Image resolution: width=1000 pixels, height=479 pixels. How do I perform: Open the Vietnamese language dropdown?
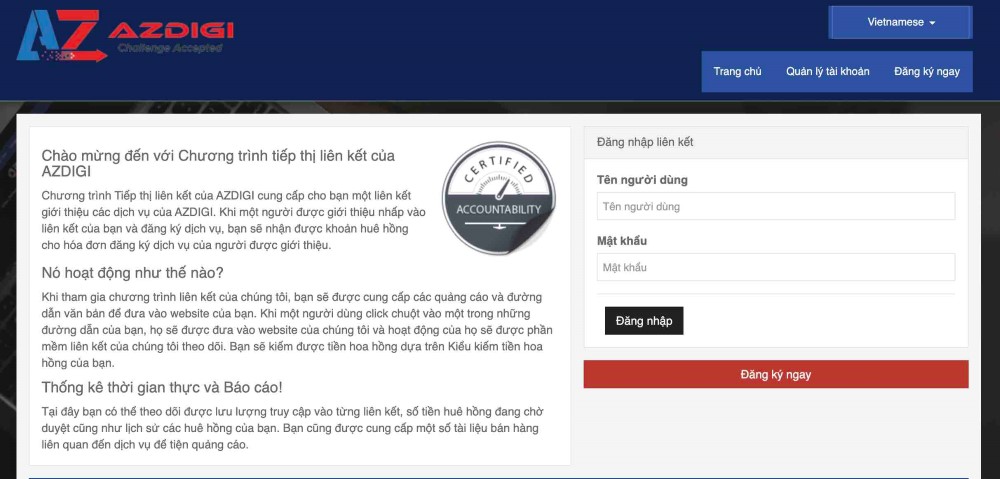tap(901, 22)
